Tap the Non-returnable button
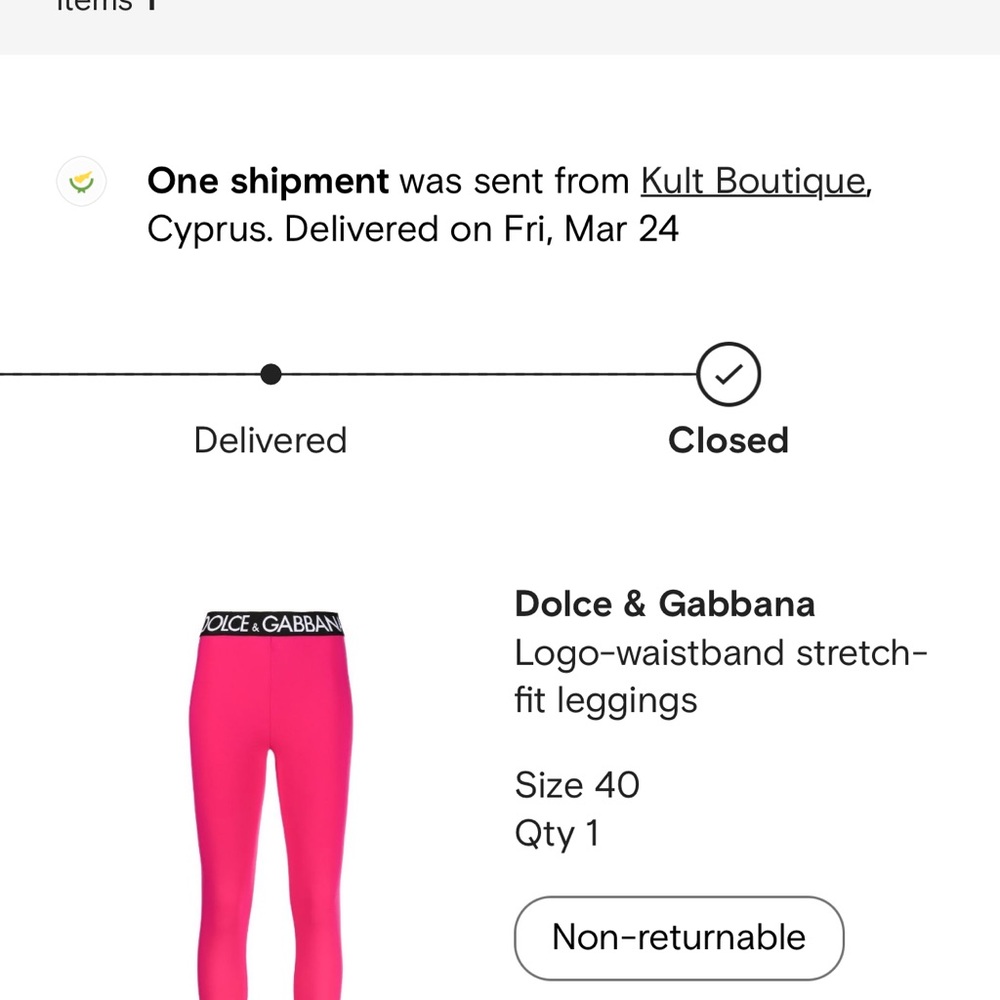Screen dimensions: 1000x1000 click(x=679, y=938)
